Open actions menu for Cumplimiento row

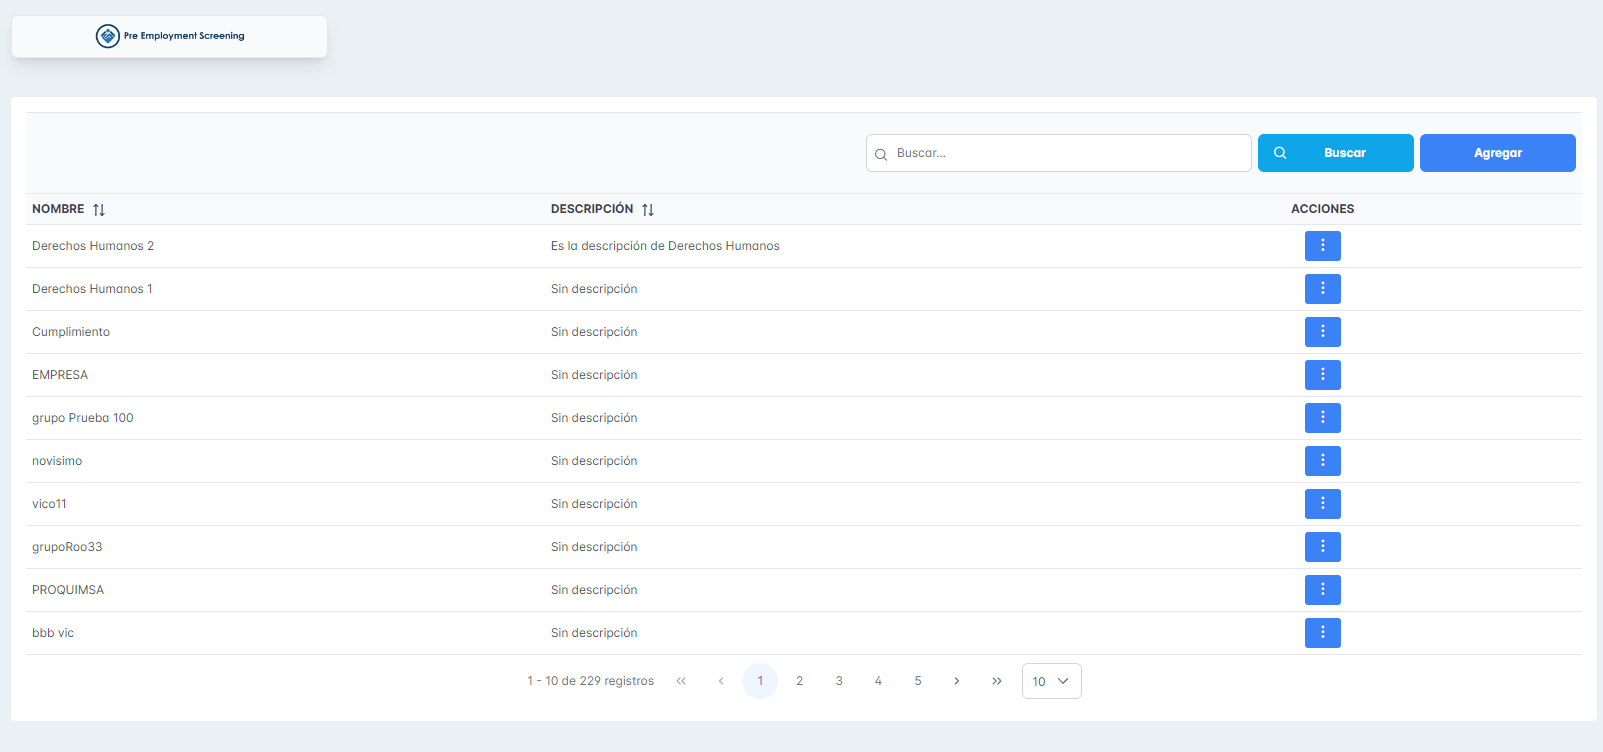tap(1322, 332)
